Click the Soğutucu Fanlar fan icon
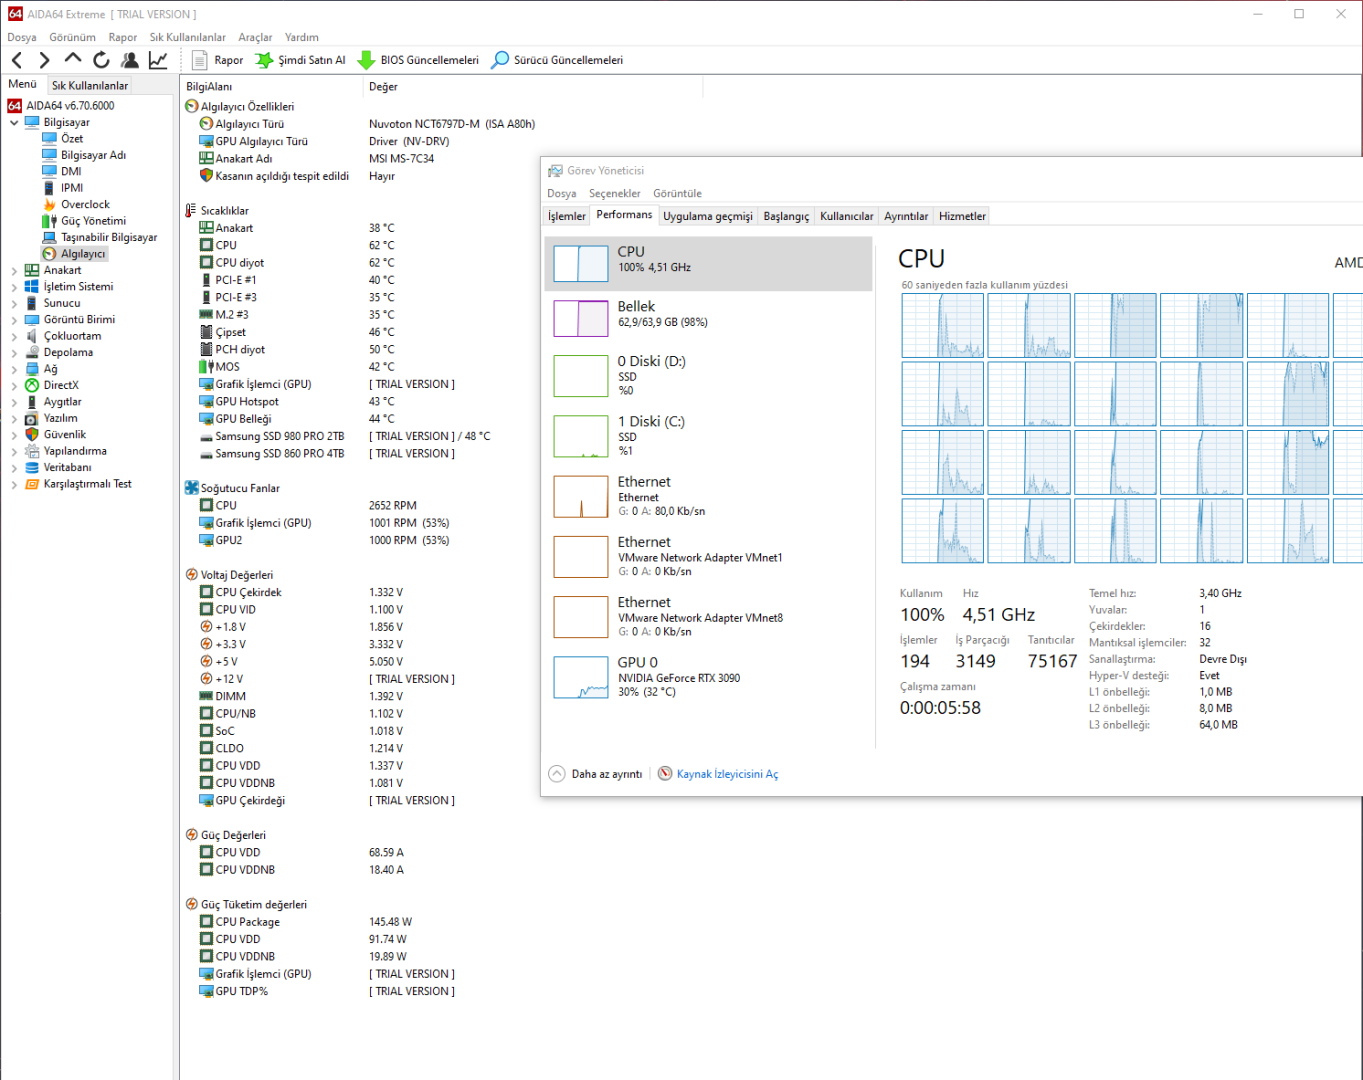This screenshot has height=1080, width=1363. coord(192,488)
